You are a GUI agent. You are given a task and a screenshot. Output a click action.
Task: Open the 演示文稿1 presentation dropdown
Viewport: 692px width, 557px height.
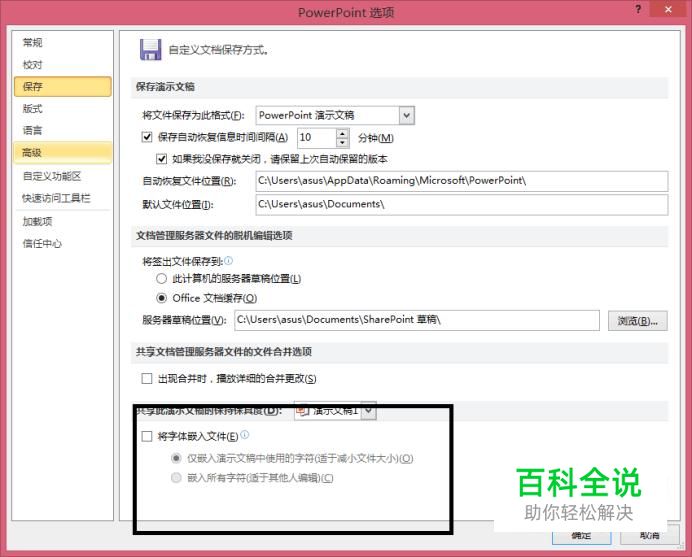tap(335, 411)
